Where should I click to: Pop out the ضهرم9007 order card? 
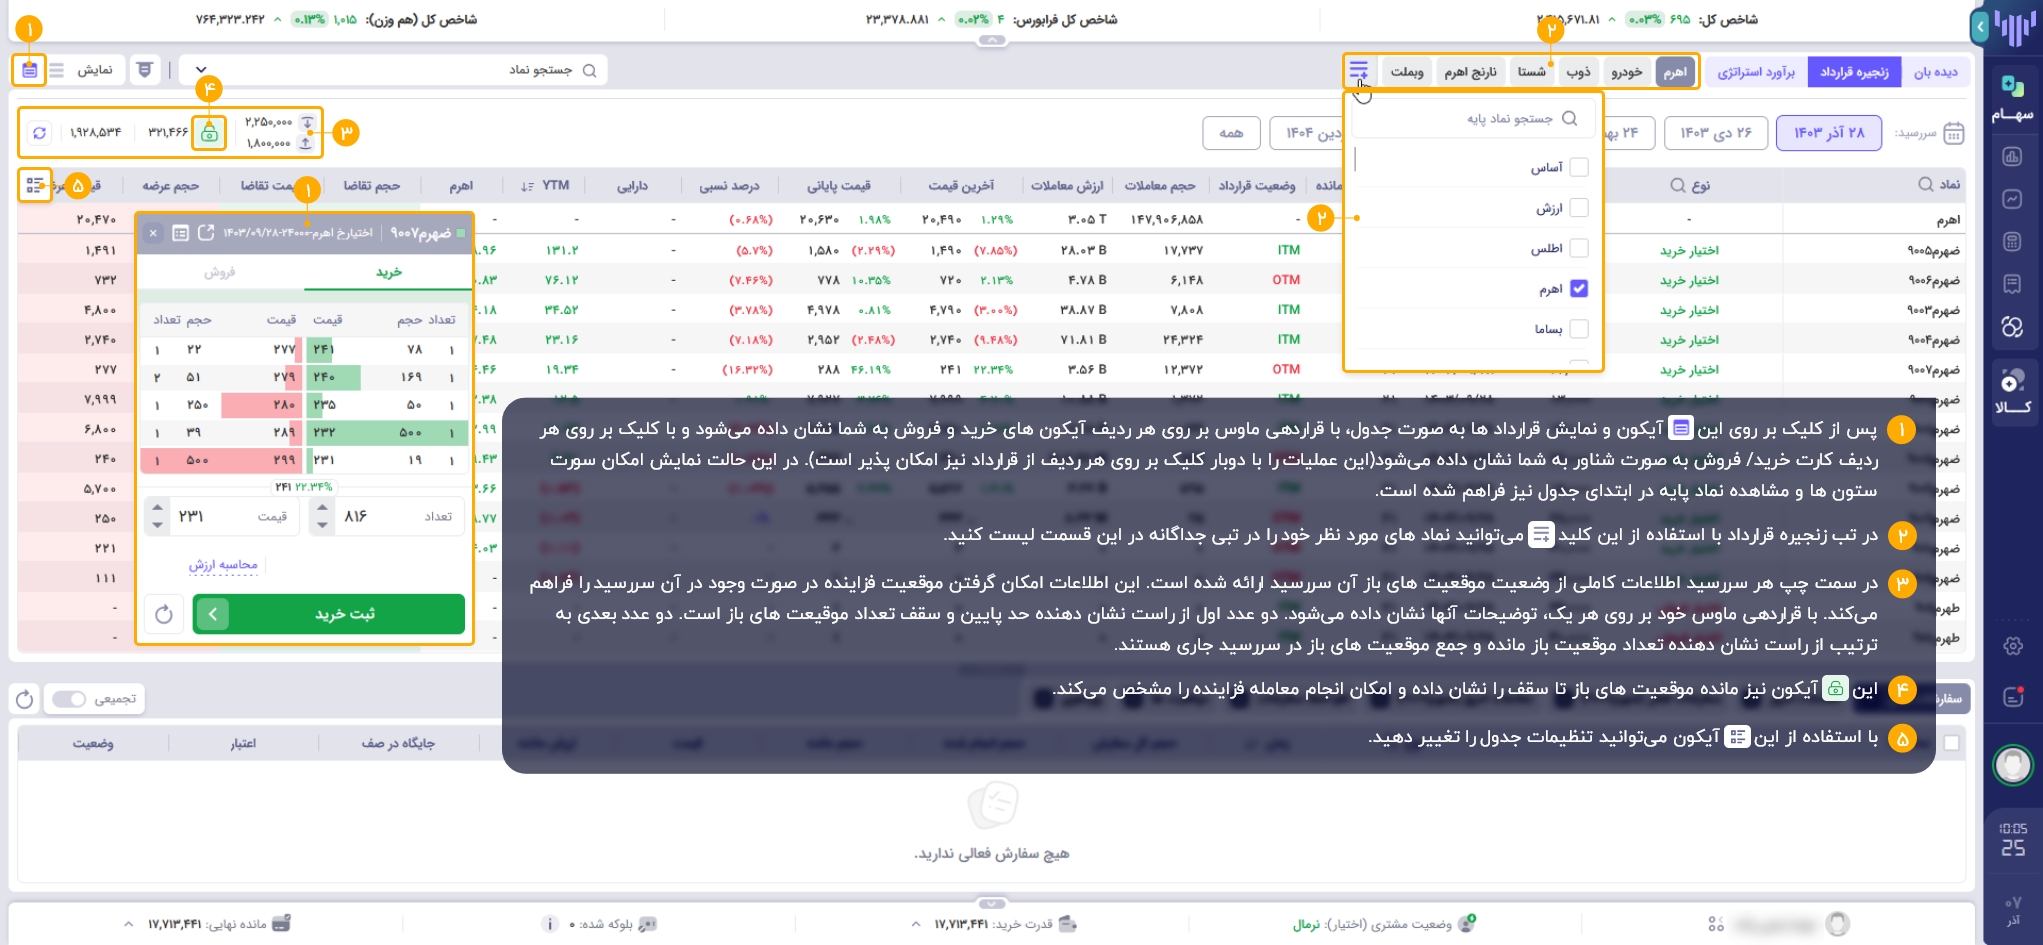[206, 233]
